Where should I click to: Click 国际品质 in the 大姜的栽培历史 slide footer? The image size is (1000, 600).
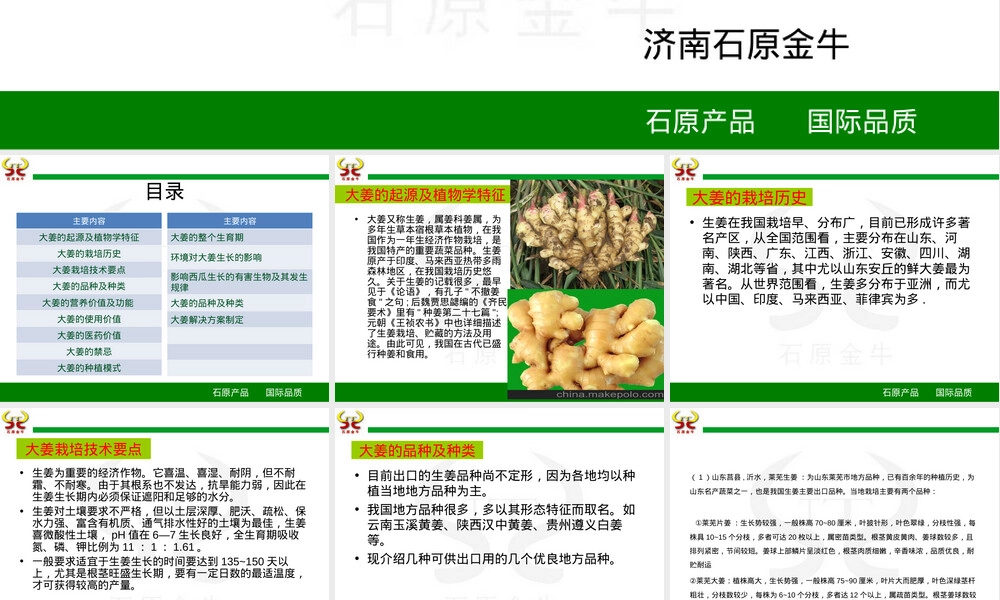pyautogui.click(x=954, y=393)
